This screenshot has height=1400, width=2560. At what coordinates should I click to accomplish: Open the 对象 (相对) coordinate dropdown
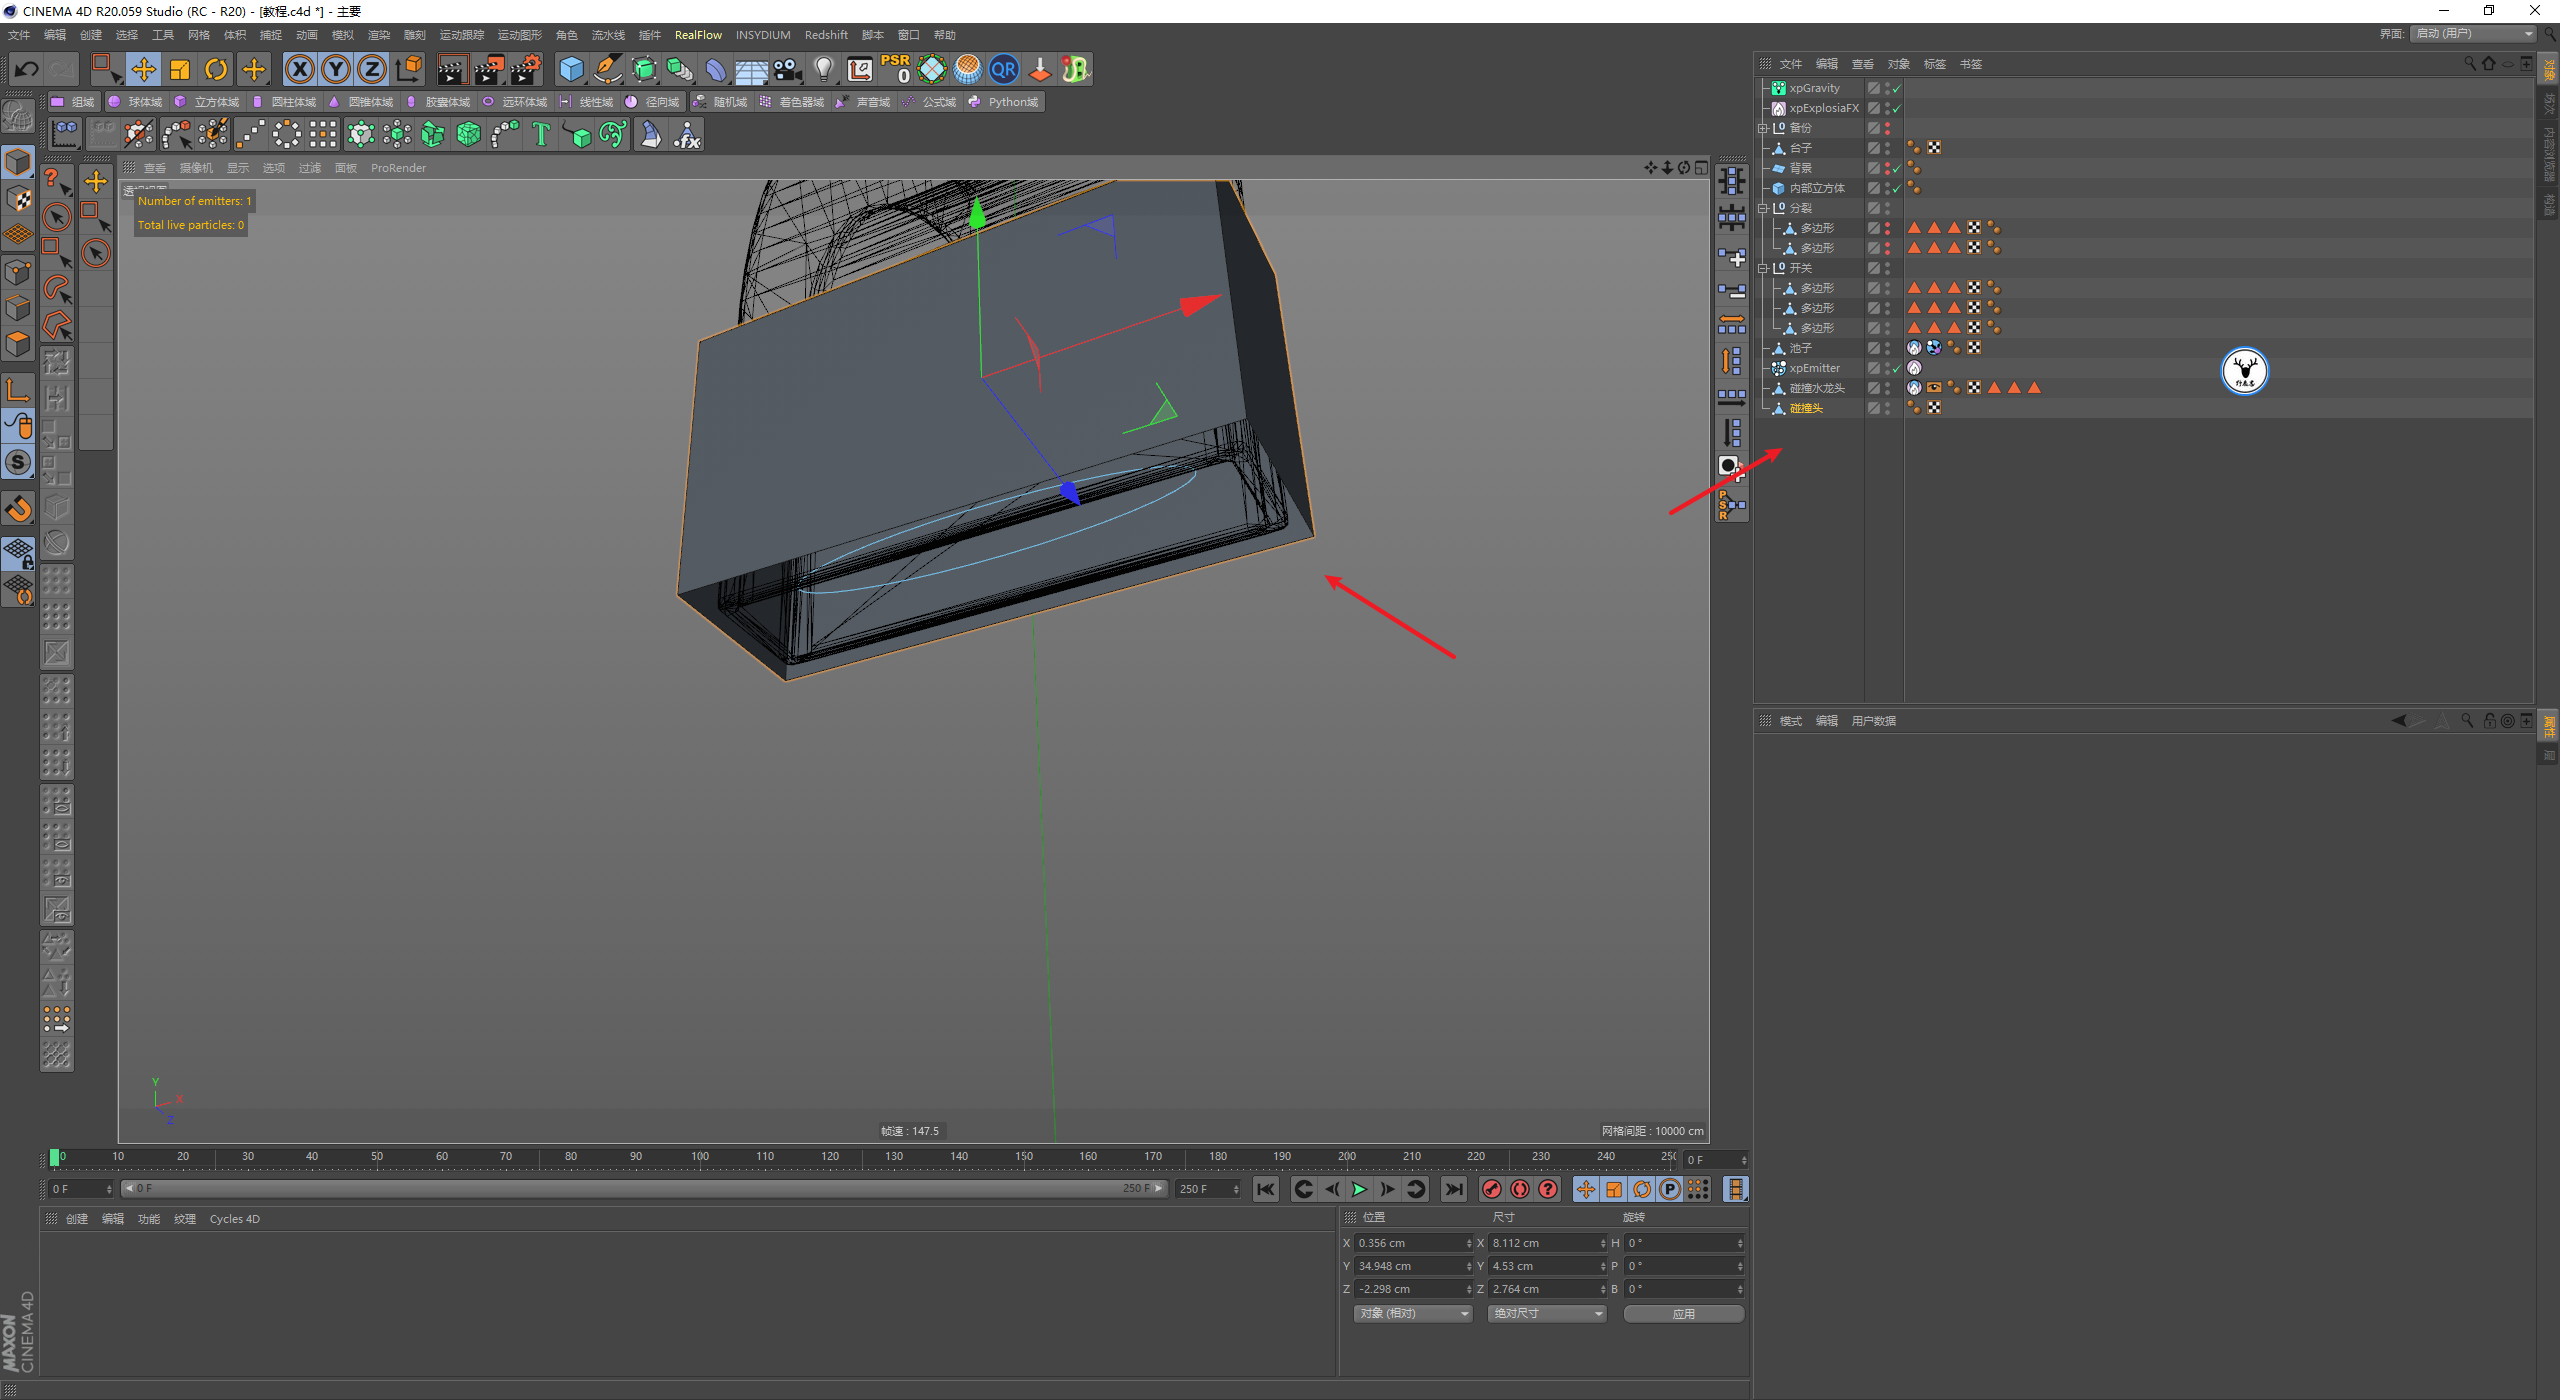click(x=1412, y=1313)
